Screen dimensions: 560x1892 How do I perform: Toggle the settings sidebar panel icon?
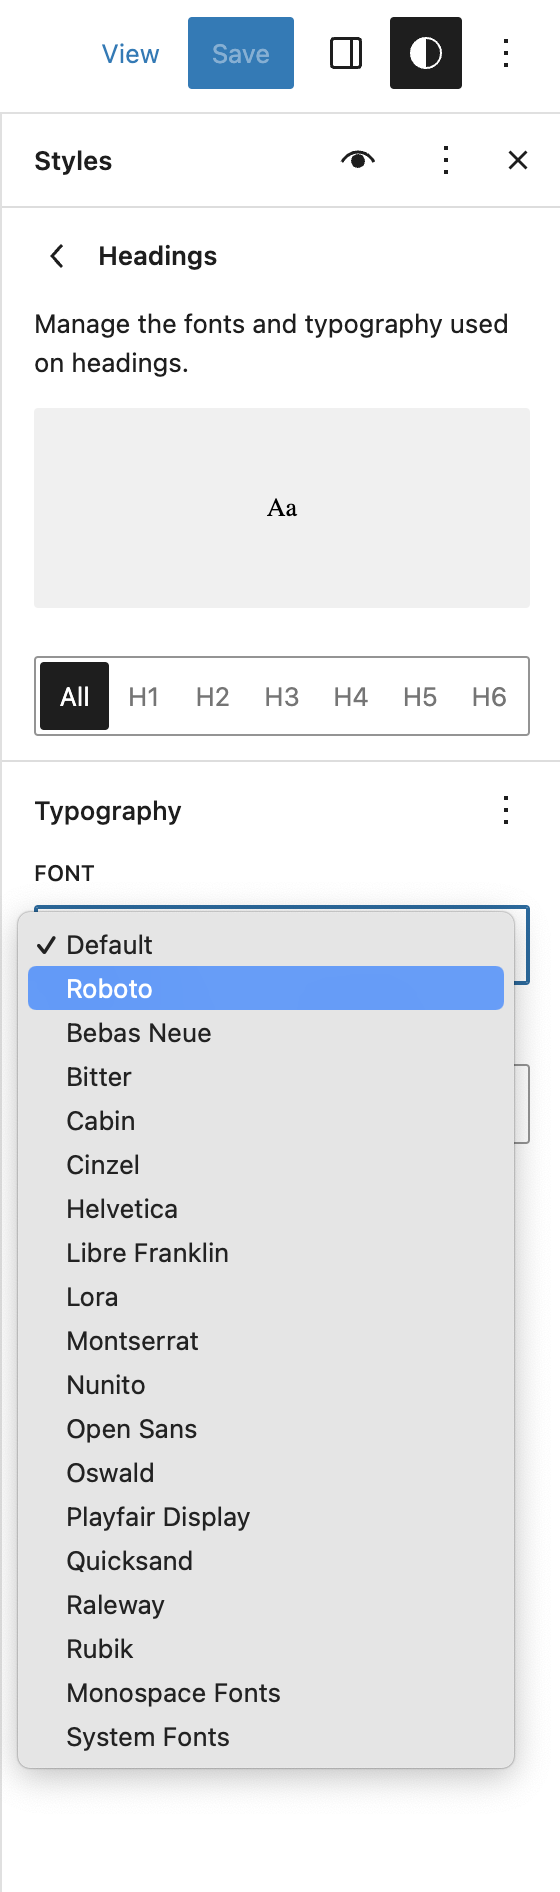tap(346, 53)
